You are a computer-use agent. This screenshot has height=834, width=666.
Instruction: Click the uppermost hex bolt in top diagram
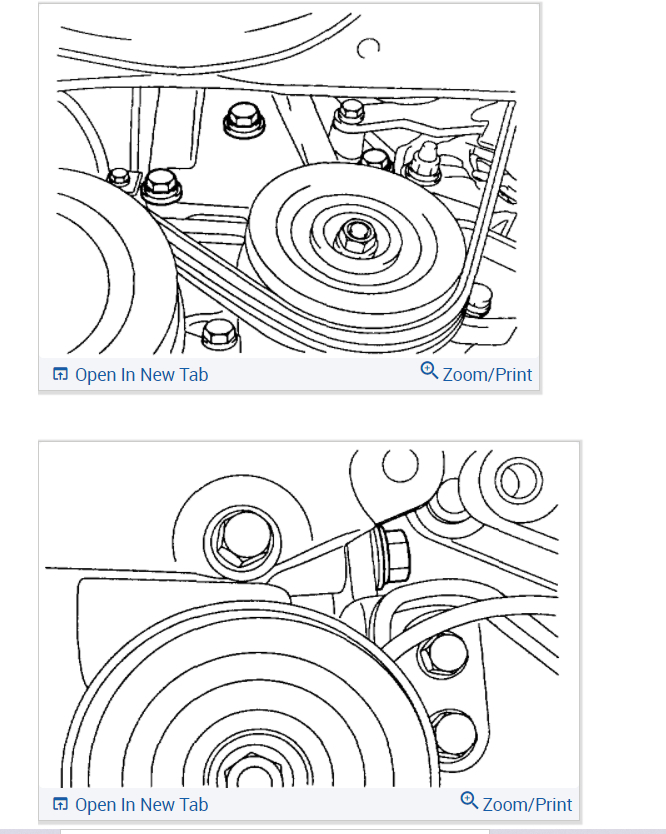pyautogui.click(x=351, y=111)
